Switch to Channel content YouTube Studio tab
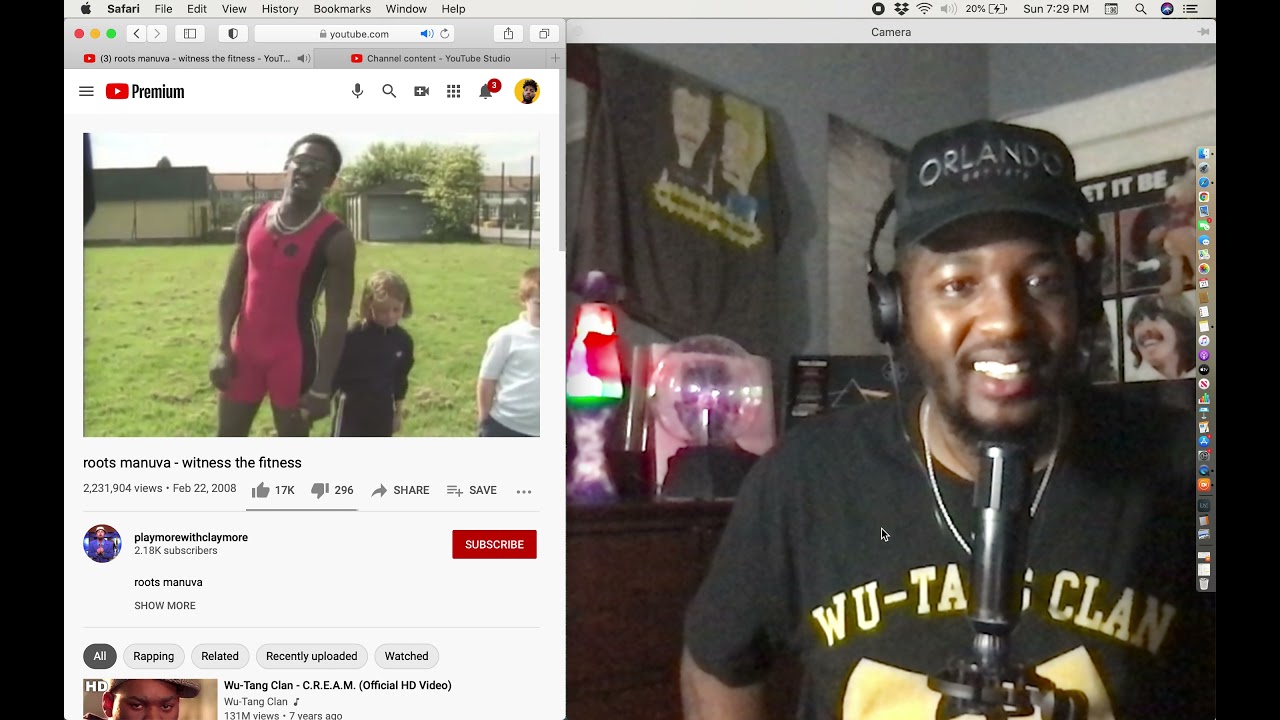The image size is (1280, 720). [x=430, y=59]
